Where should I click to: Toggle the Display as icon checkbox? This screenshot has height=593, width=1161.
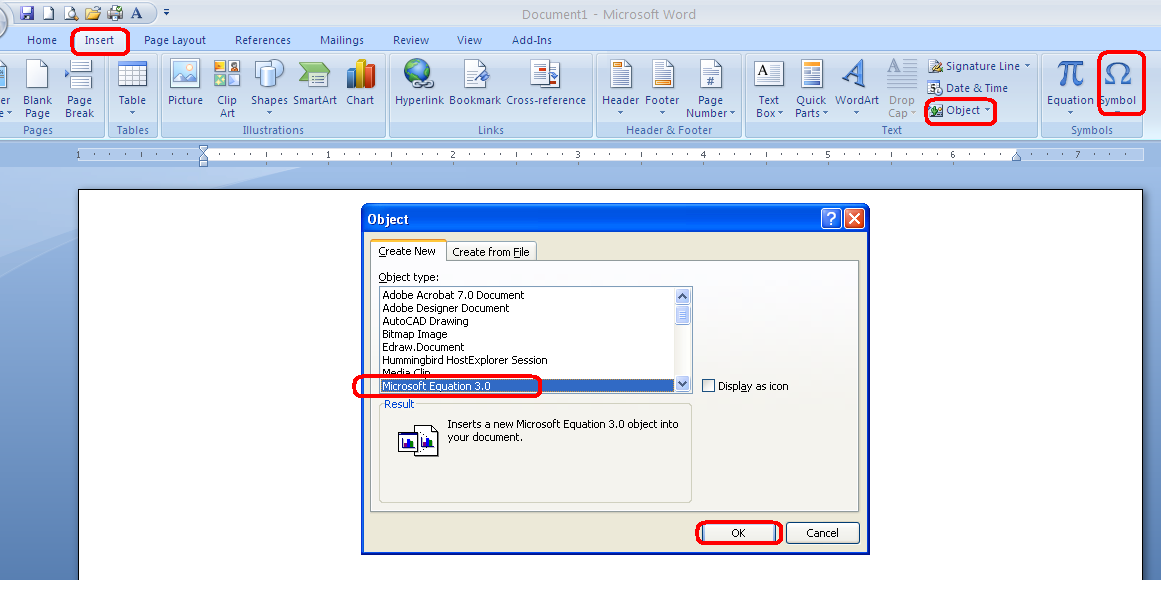(x=708, y=386)
